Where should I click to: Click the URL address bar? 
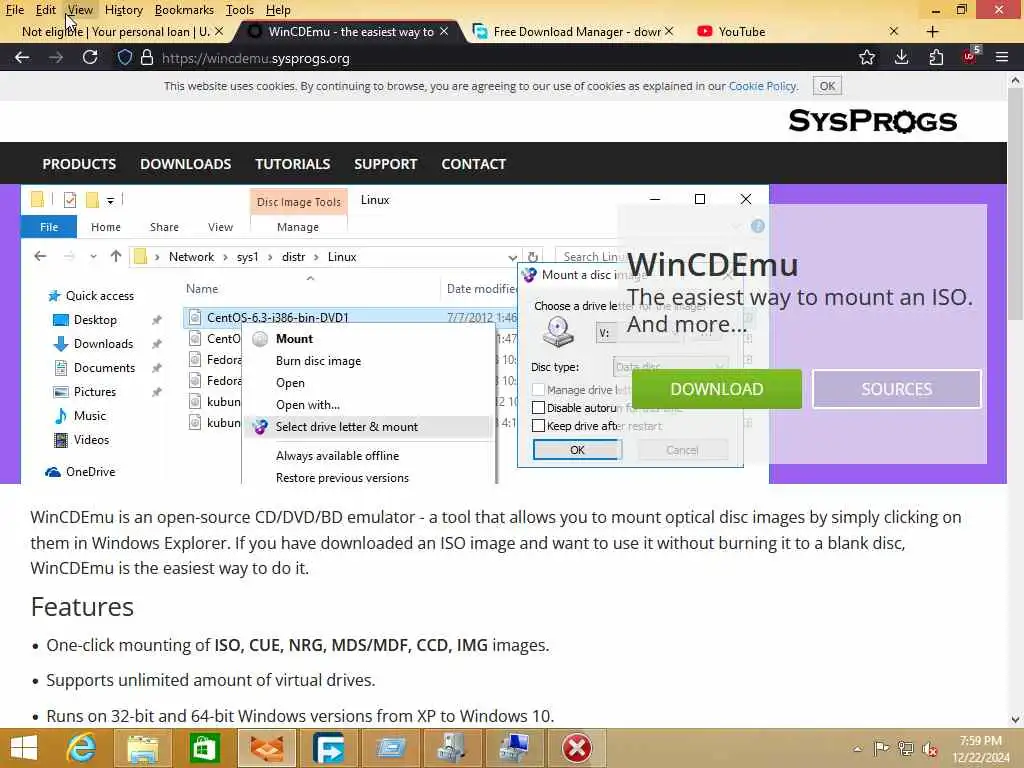[496, 58]
